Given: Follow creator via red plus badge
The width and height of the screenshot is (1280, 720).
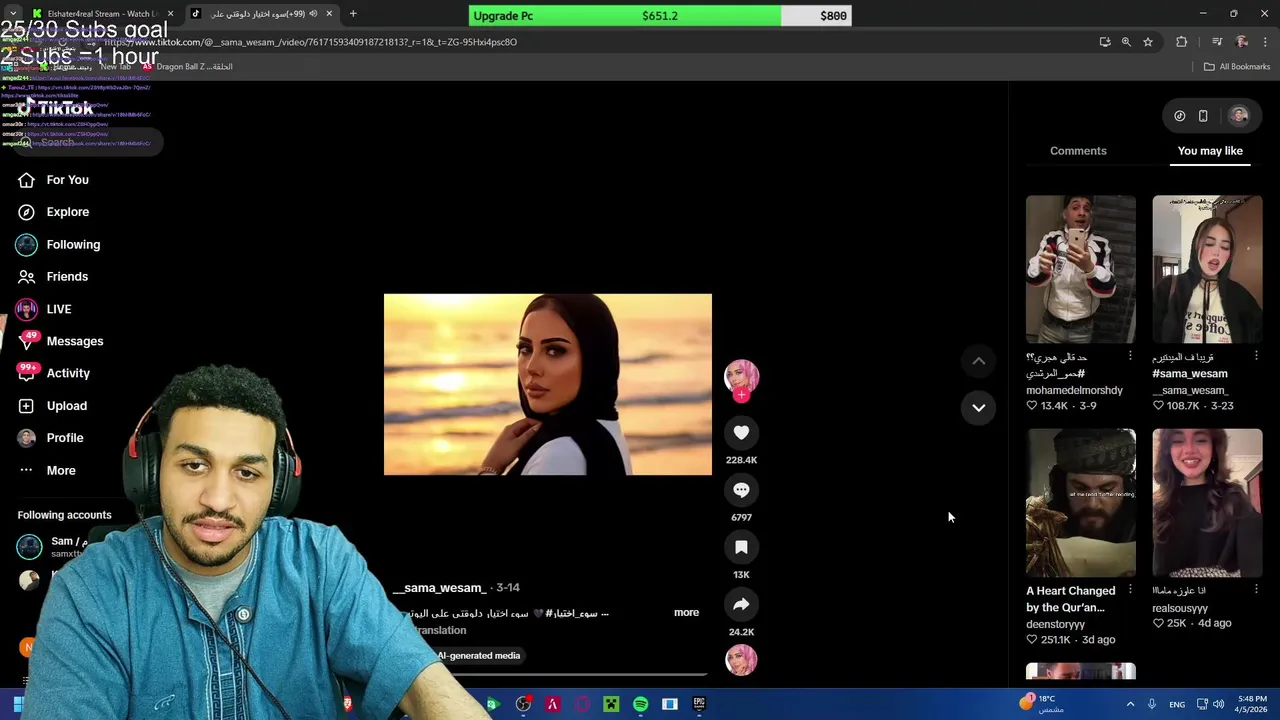Looking at the screenshot, I should pyautogui.click(x=741, y=395).
